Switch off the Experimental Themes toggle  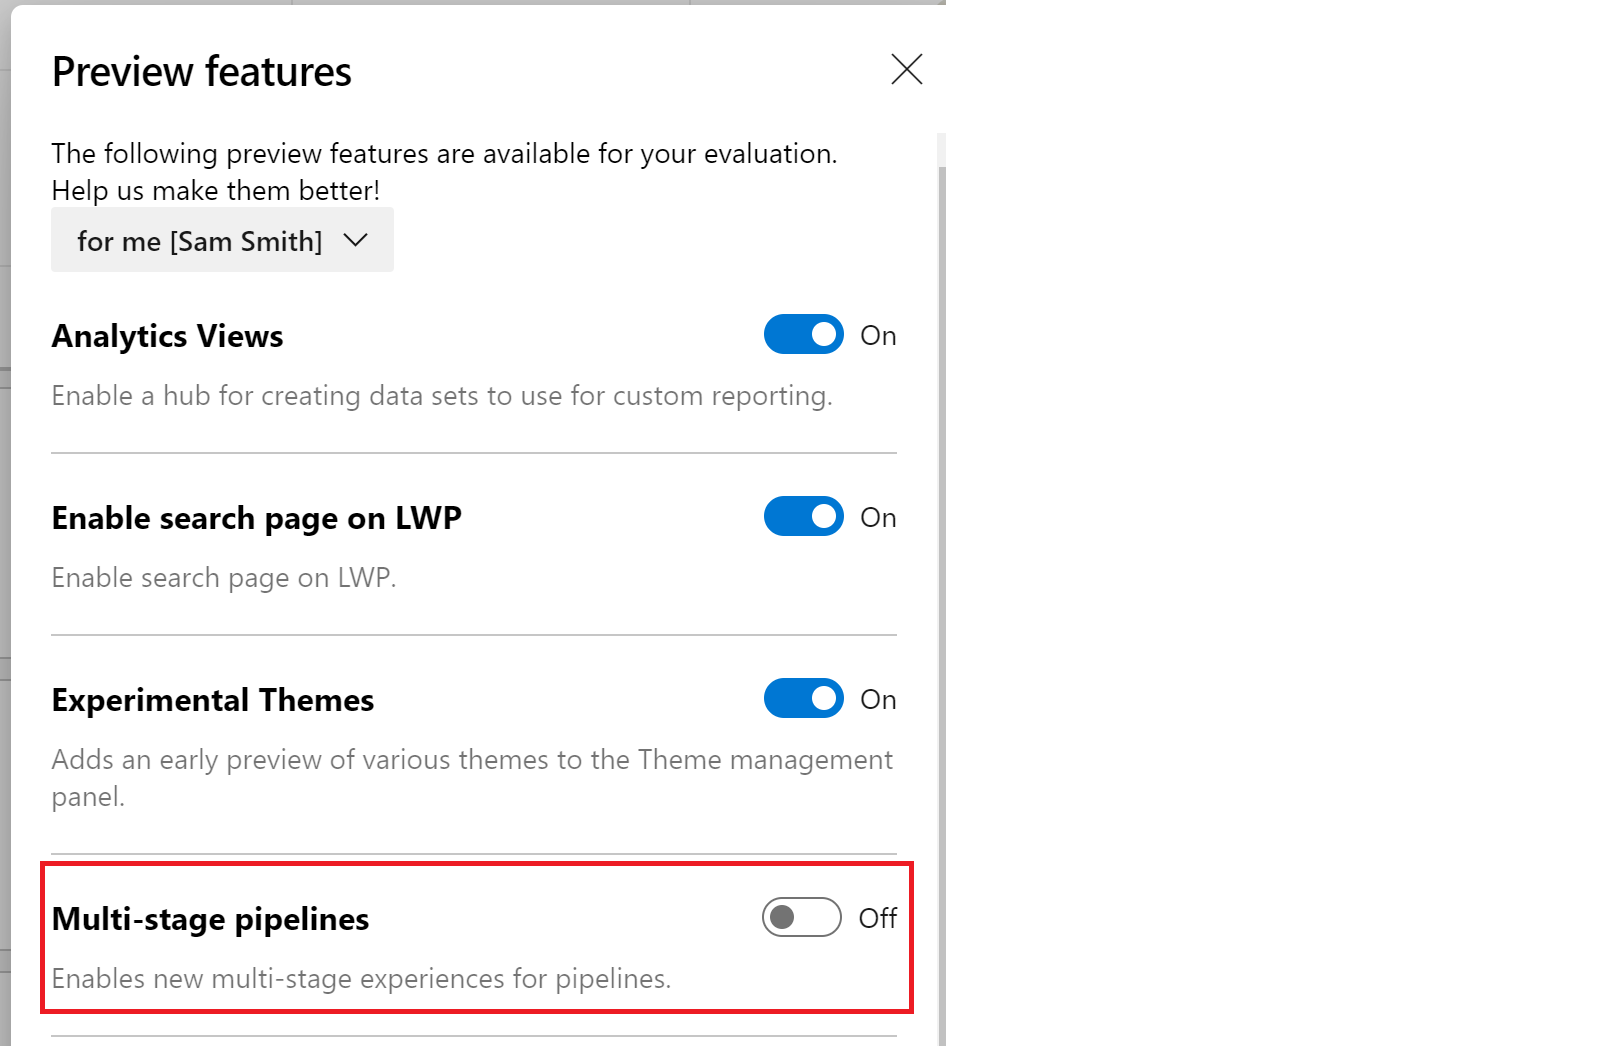pos(803,699)
